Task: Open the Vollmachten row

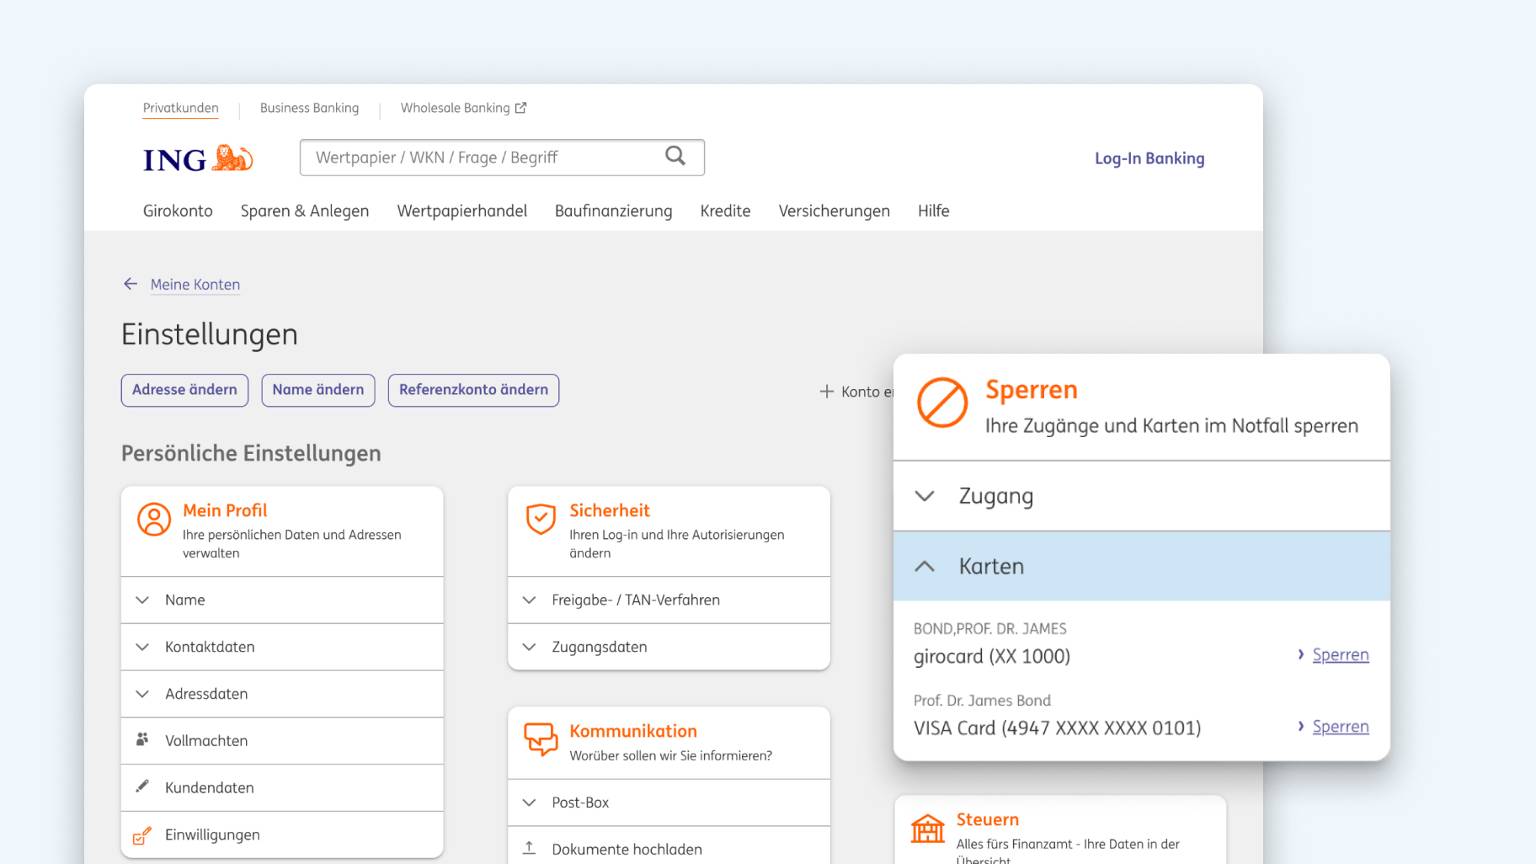Action: pos(282,741)
